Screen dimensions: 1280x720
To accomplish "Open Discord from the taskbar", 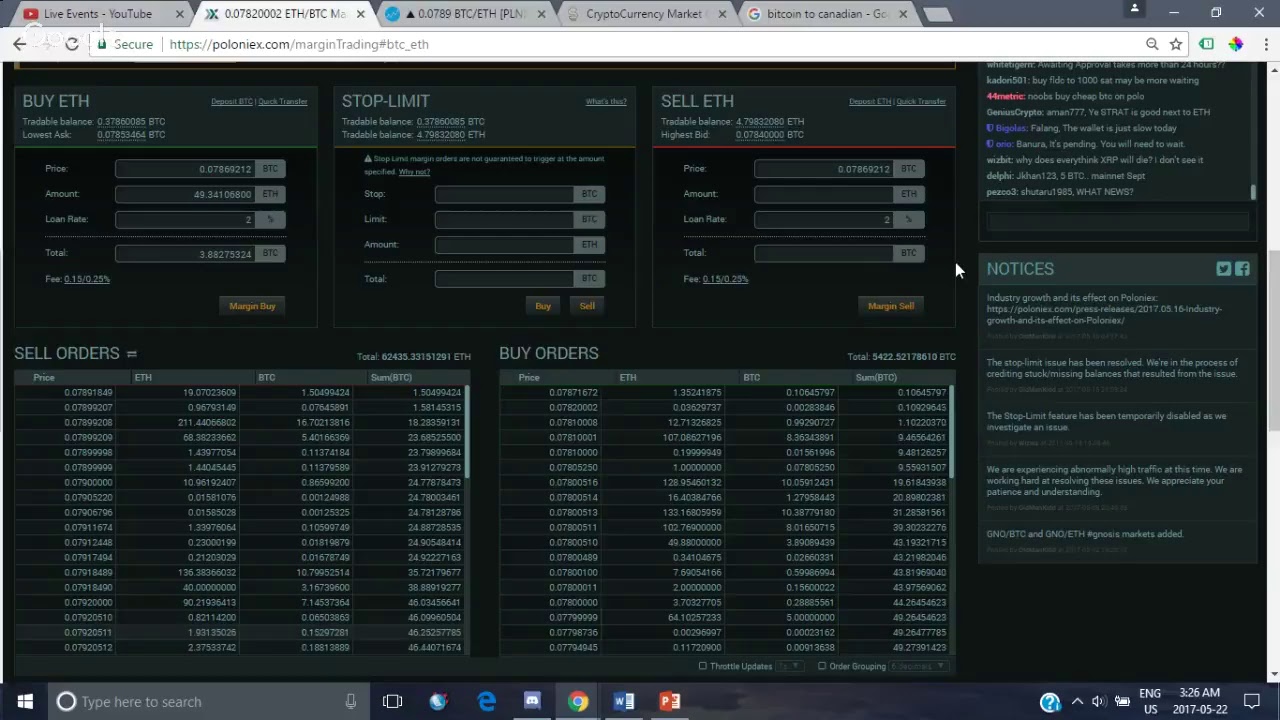I will (x=532, y=702).
